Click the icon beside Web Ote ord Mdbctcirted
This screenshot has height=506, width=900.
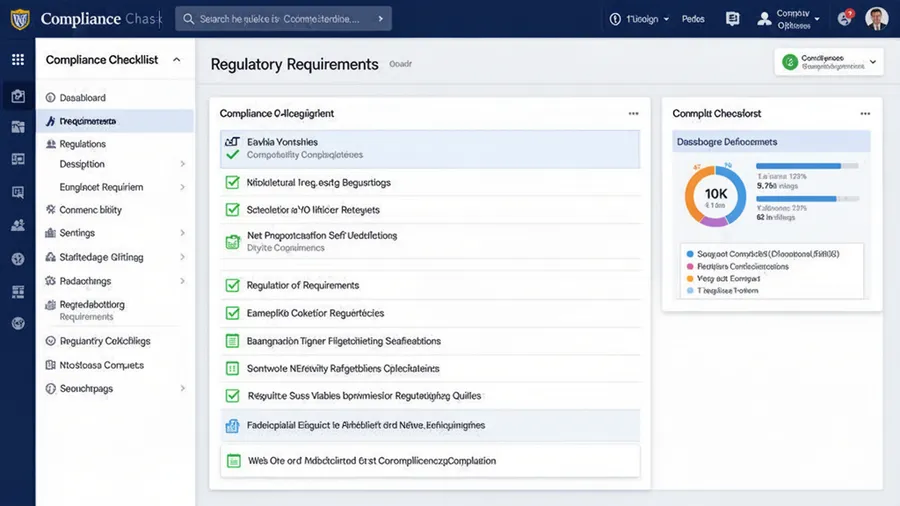pos(234,461)
